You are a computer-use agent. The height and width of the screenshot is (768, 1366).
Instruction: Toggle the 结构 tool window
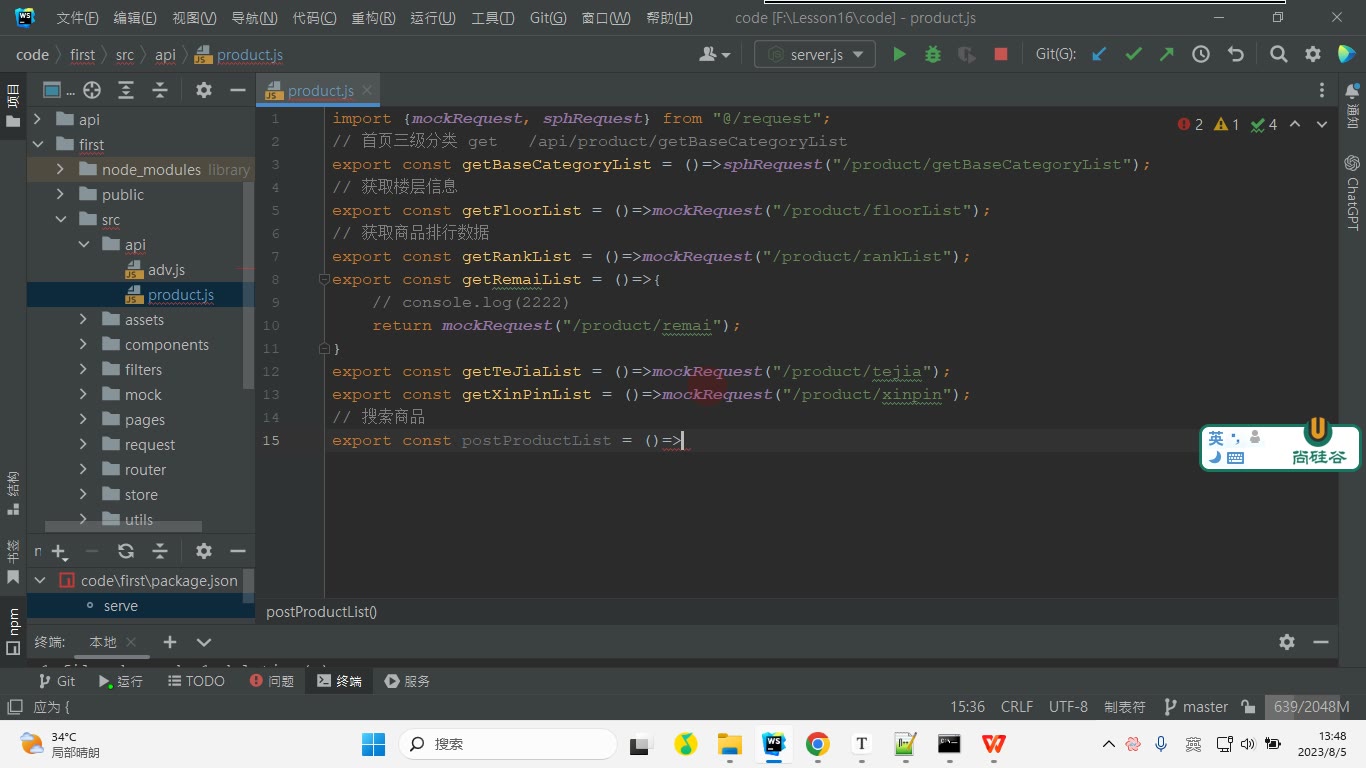tap(13, 492)
